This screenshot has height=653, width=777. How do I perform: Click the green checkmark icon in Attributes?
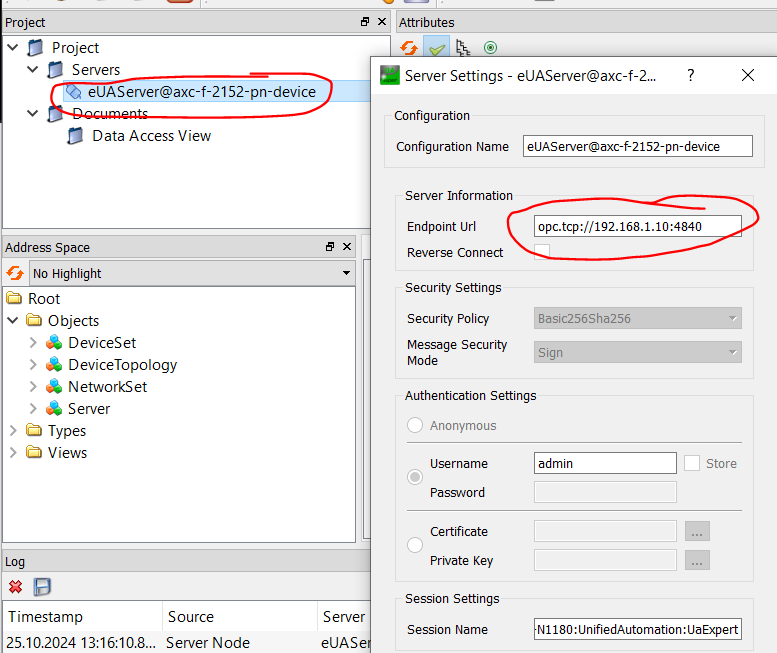tap(436, 47)
